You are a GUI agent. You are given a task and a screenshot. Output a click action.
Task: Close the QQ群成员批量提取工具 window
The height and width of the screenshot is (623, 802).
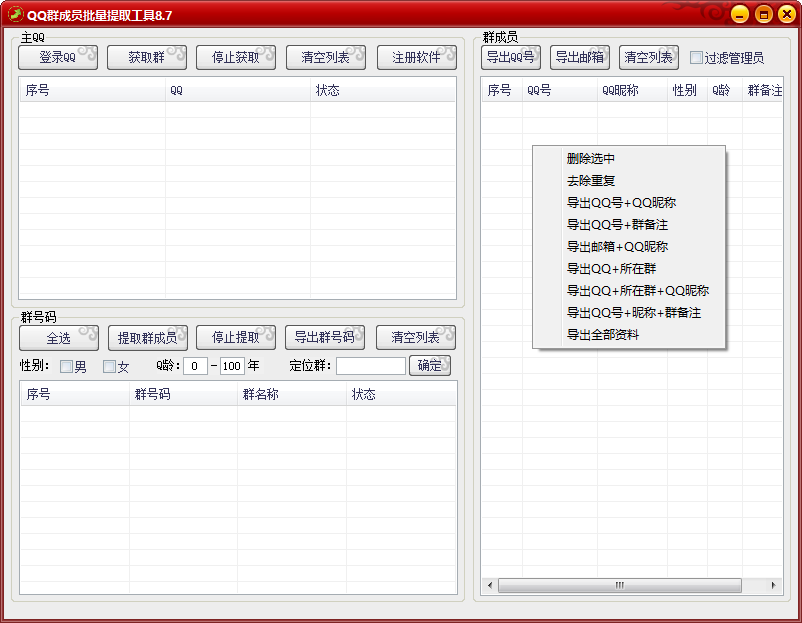[x=787, y=14]
